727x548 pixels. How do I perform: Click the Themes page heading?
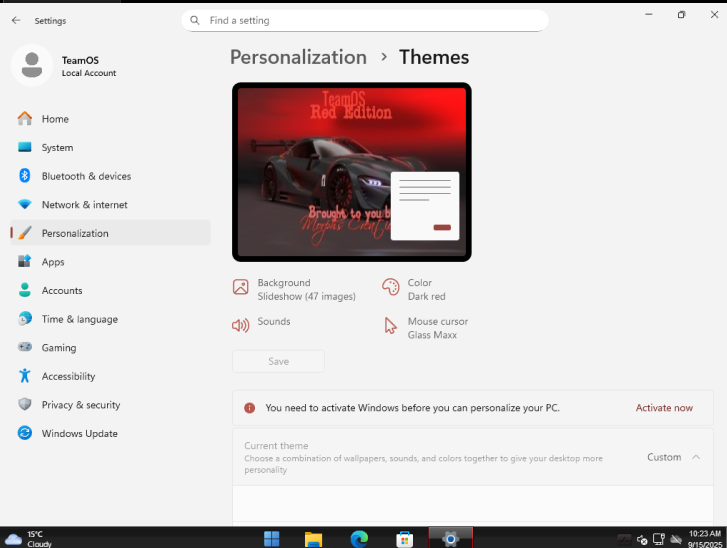[434, 57]
